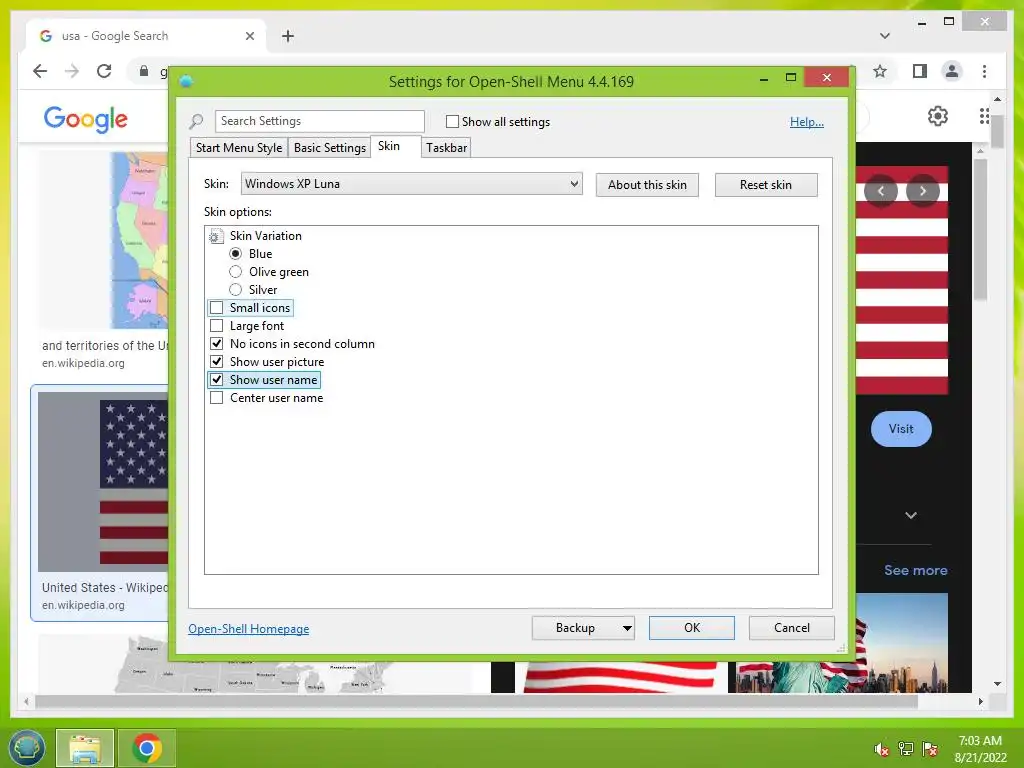Open the Help link
The height and width of the screenshot is (768, 1024).
coord(807,121)
